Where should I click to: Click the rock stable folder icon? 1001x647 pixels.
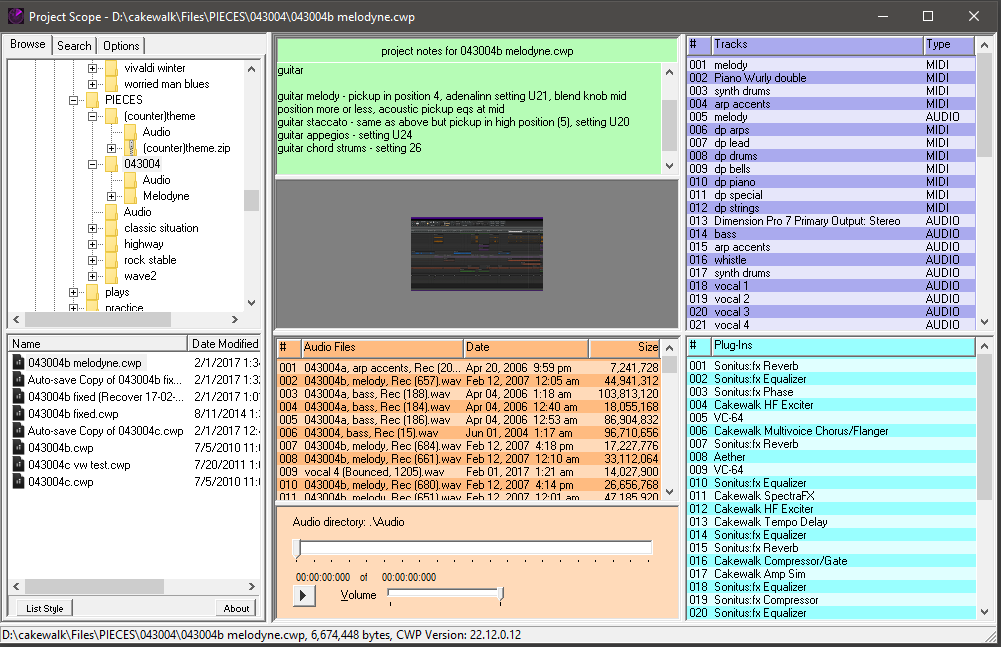point(111,259)
